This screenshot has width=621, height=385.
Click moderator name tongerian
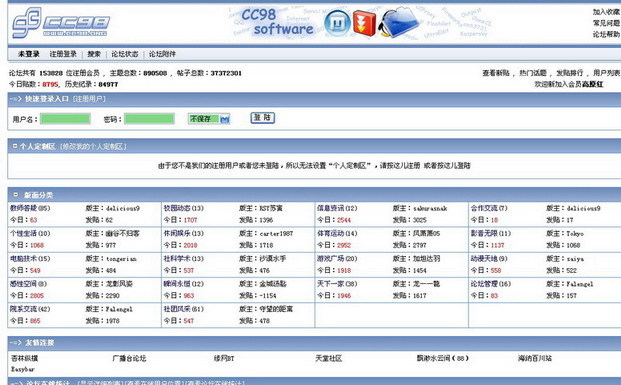tap(121, 259)
